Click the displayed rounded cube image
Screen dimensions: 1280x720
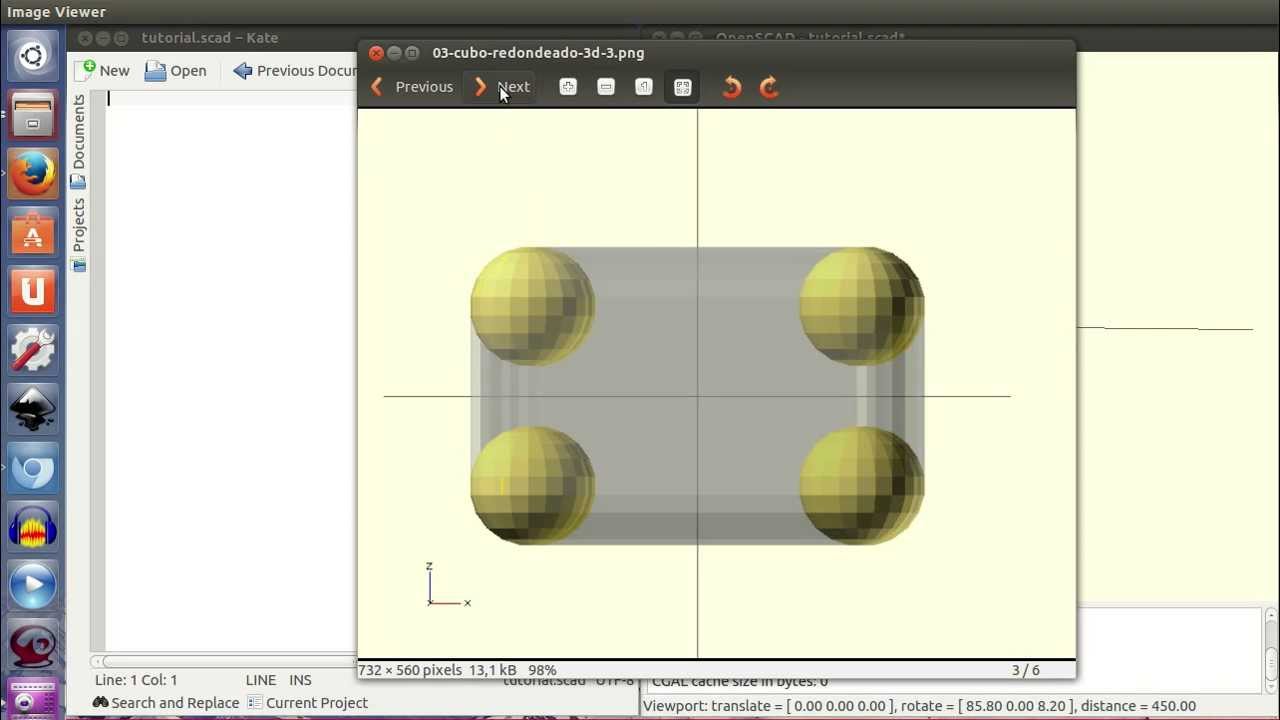click(x=717, y=383)
